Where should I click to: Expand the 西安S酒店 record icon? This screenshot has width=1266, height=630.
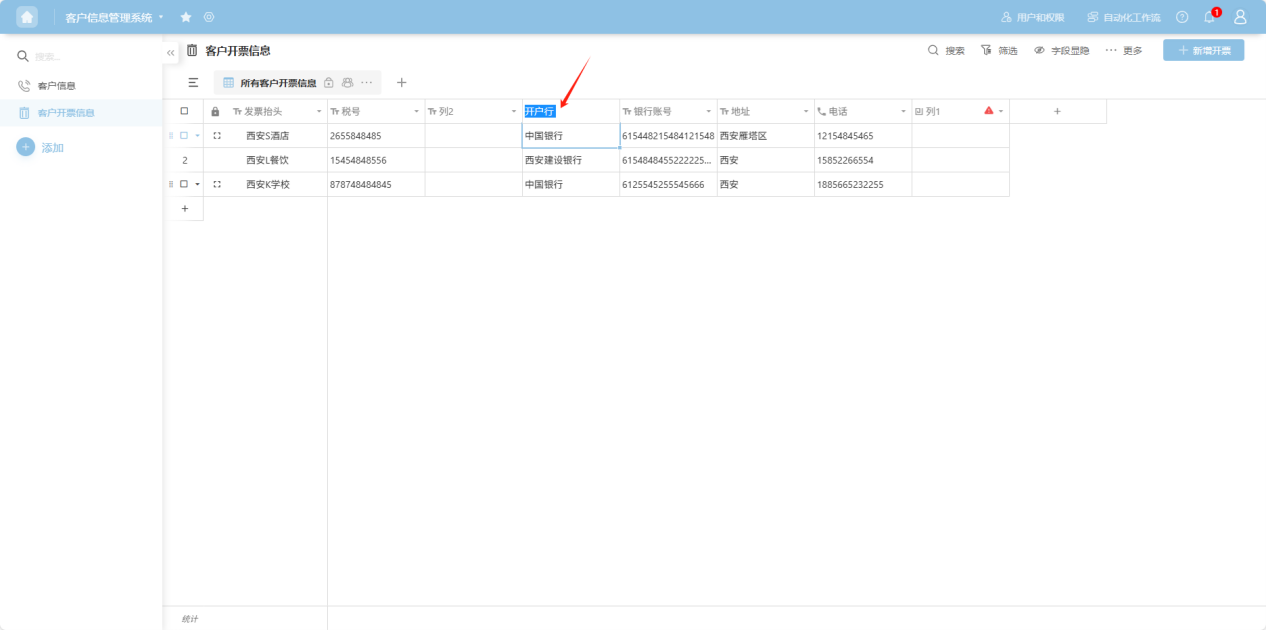point(217,135)
